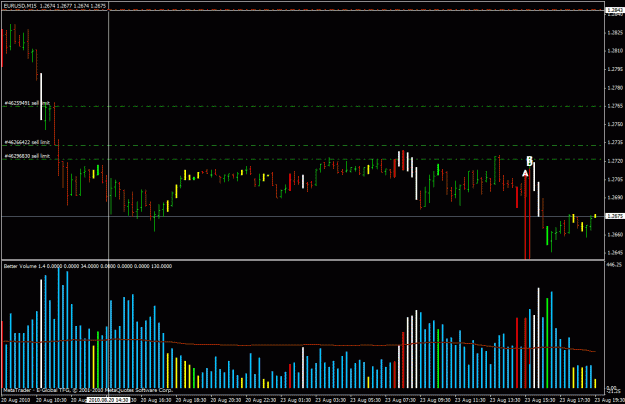
Task: Click the 1.2645 price scale label
Action: tap(615, 253)
